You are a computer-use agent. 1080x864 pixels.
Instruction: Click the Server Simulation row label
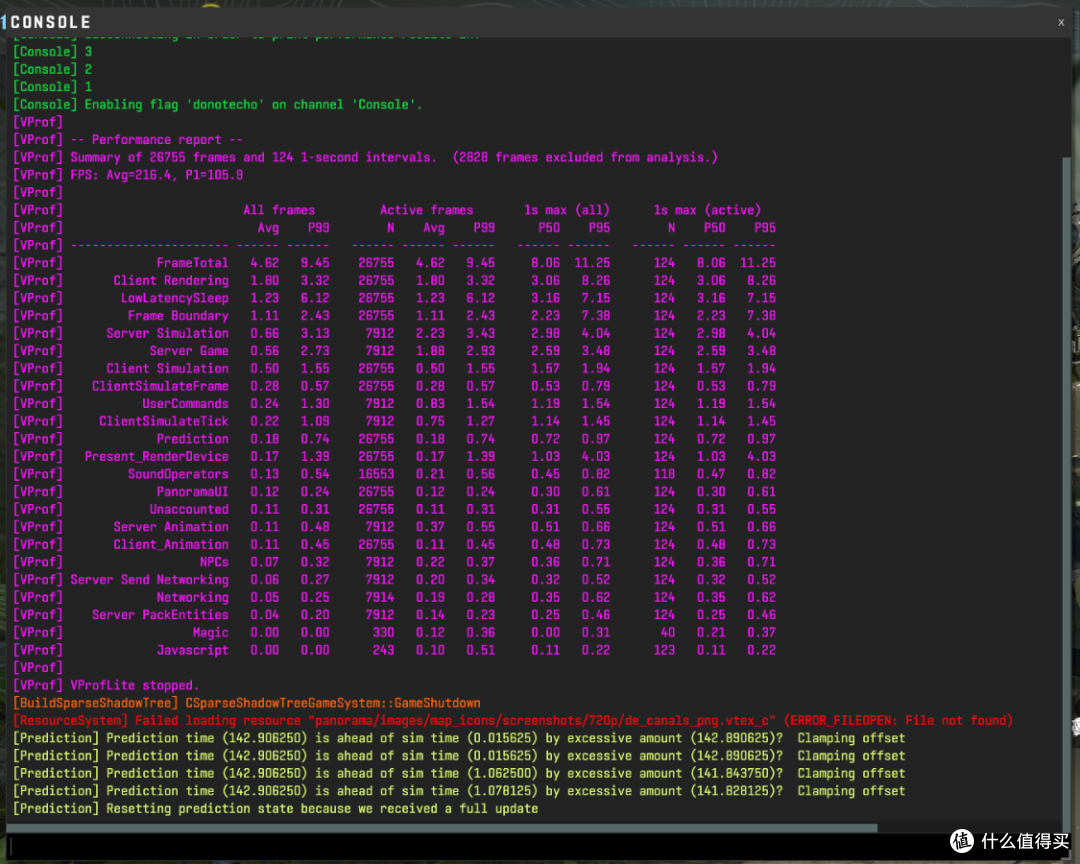coord(167,333)
